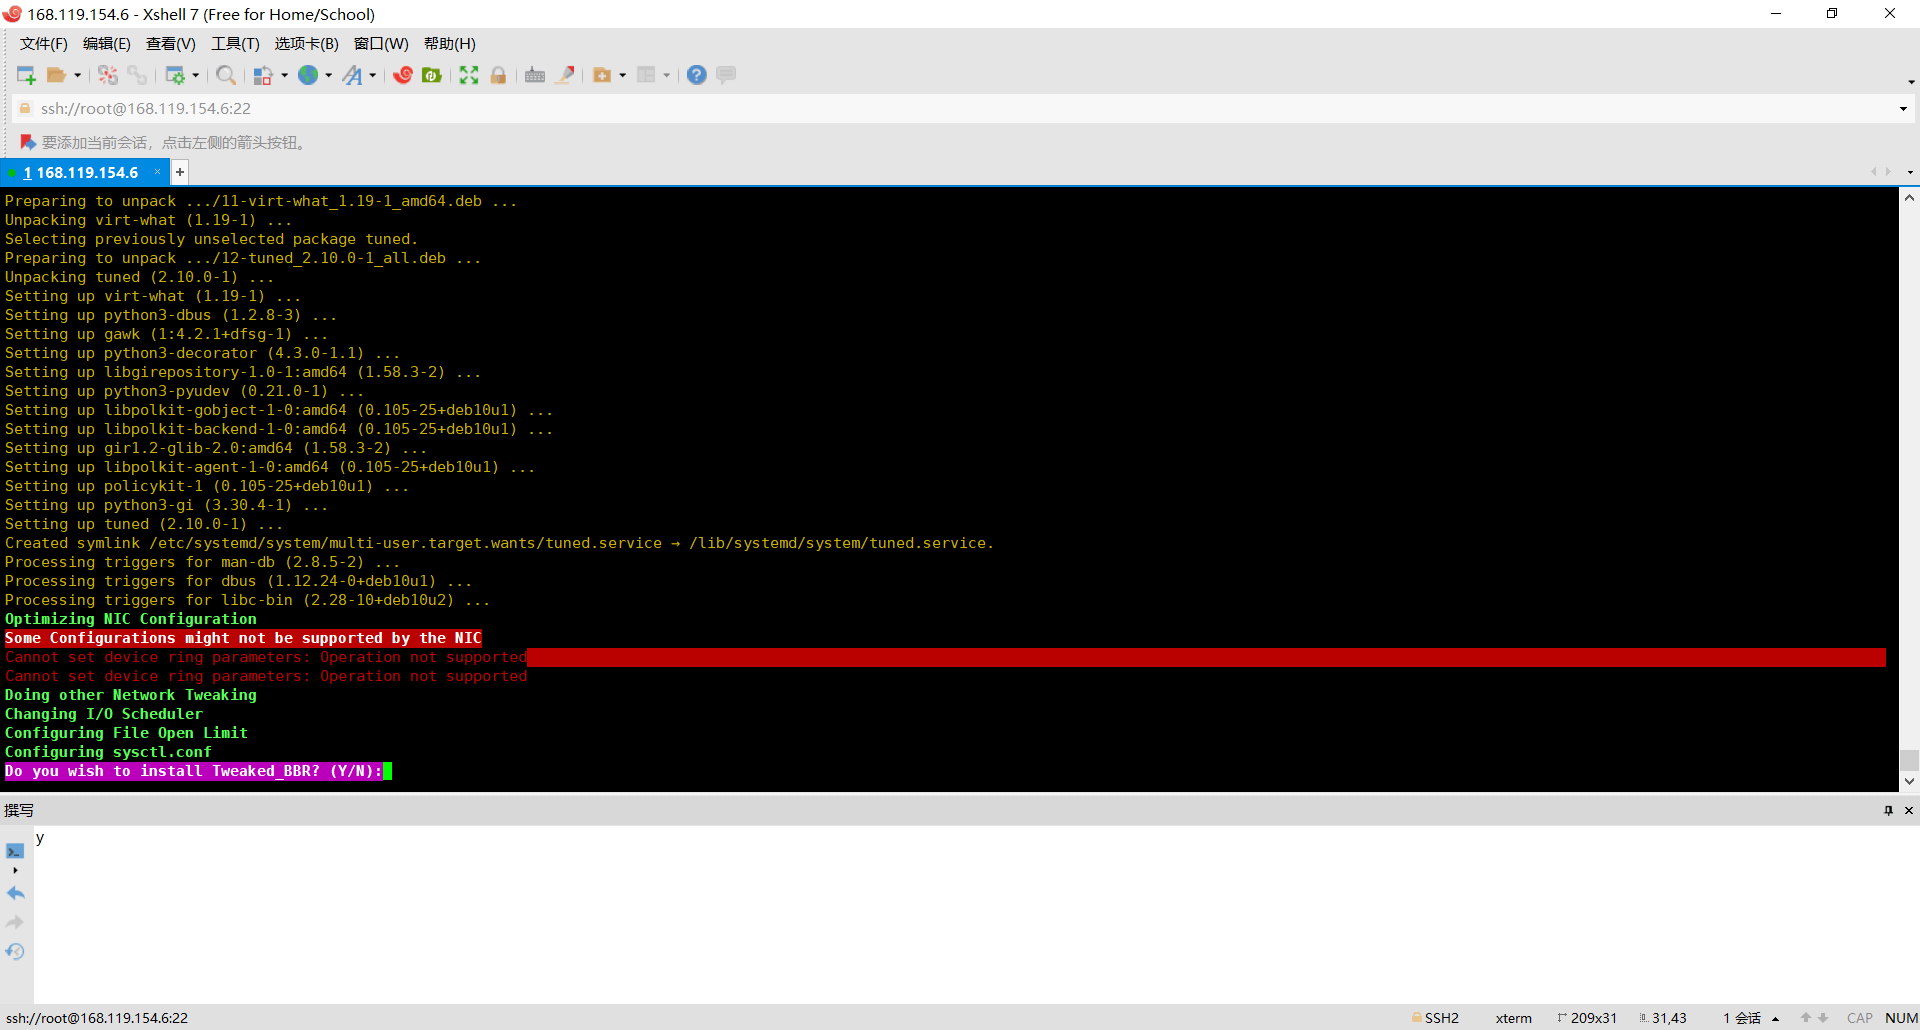Close the compose pane
Screen dimensions: 1920x1030
pyautogui.click(x=1908, y=810)
